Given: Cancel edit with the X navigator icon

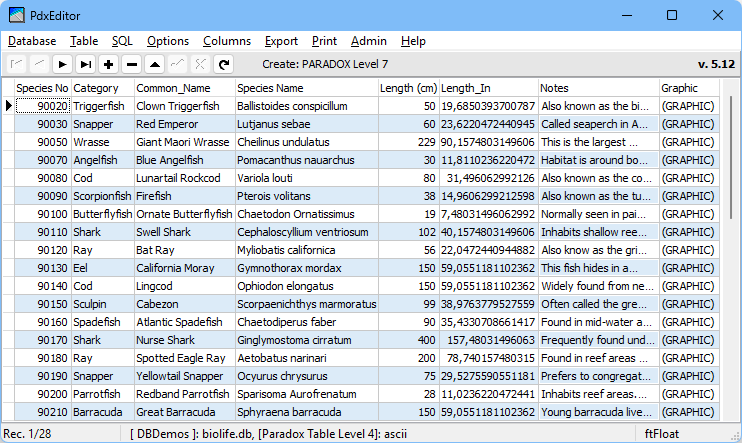Looking at the screenshot, I should [x=201, y=64].
